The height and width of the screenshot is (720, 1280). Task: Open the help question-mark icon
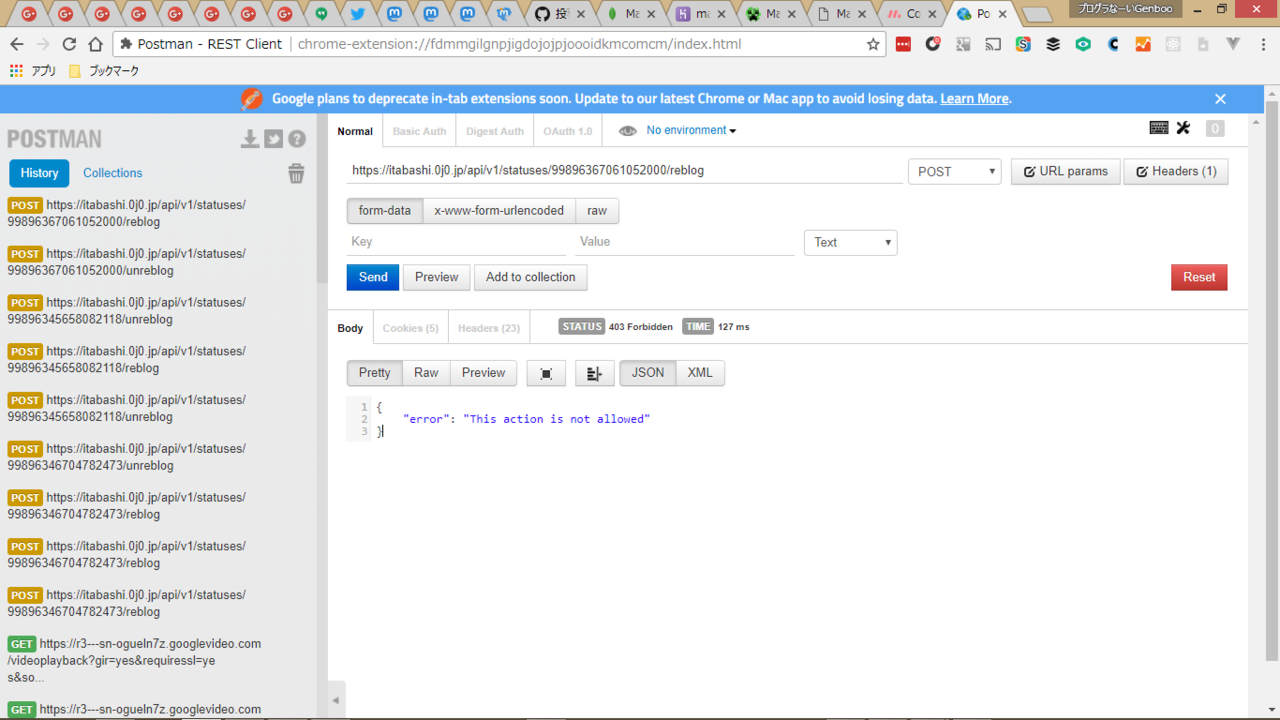(x=297, y=139)
